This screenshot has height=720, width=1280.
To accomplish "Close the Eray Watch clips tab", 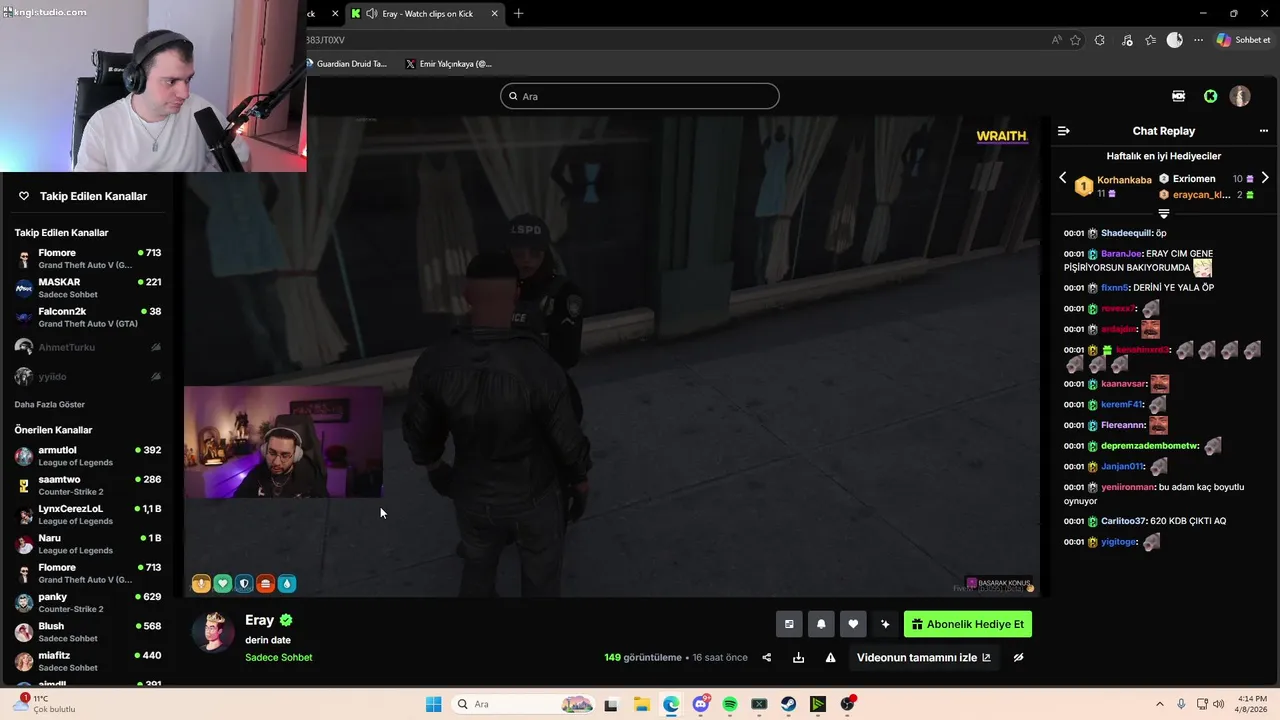I will pyautogui.click(x=495, y=13).
